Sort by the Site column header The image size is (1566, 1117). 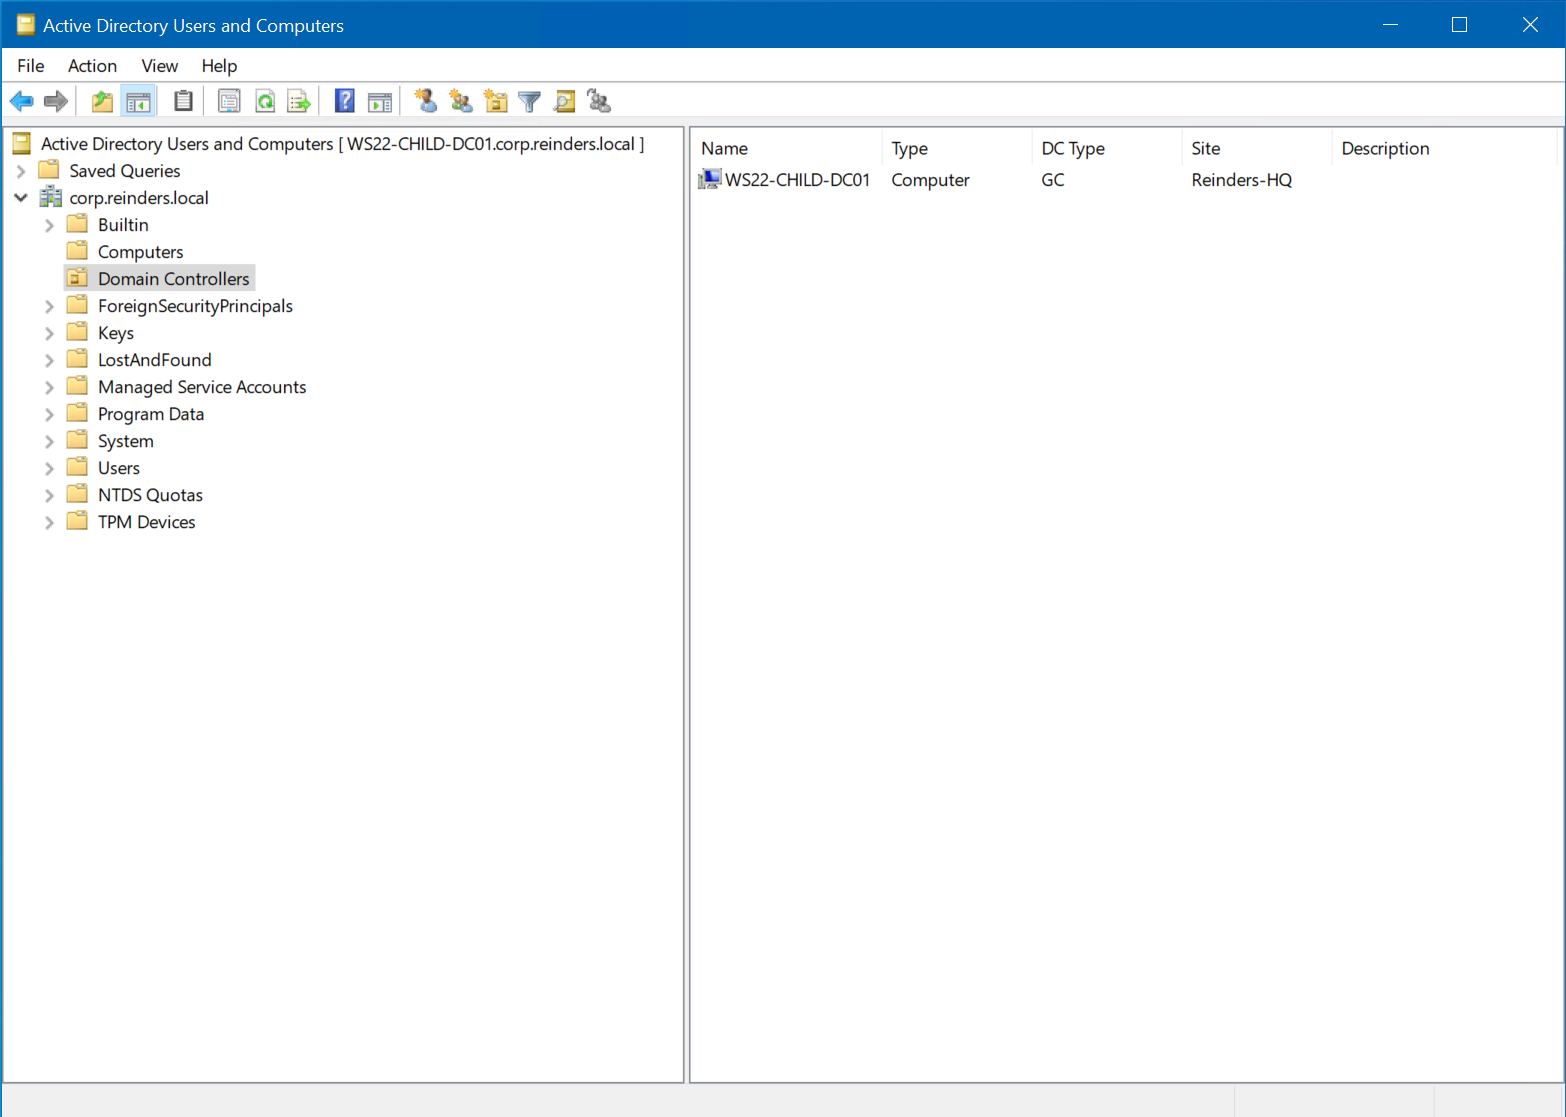[1256, 148]
